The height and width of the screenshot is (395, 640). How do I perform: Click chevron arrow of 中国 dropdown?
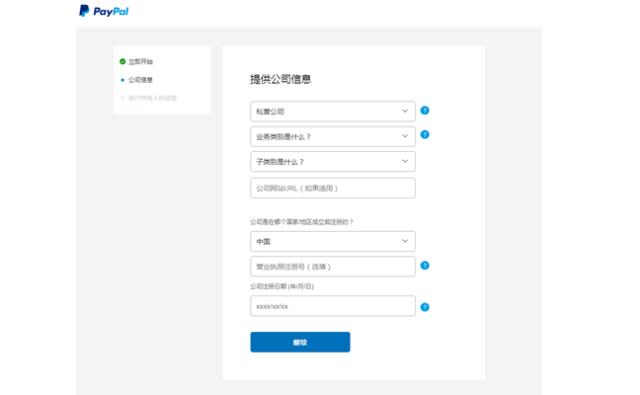(405, 241)
